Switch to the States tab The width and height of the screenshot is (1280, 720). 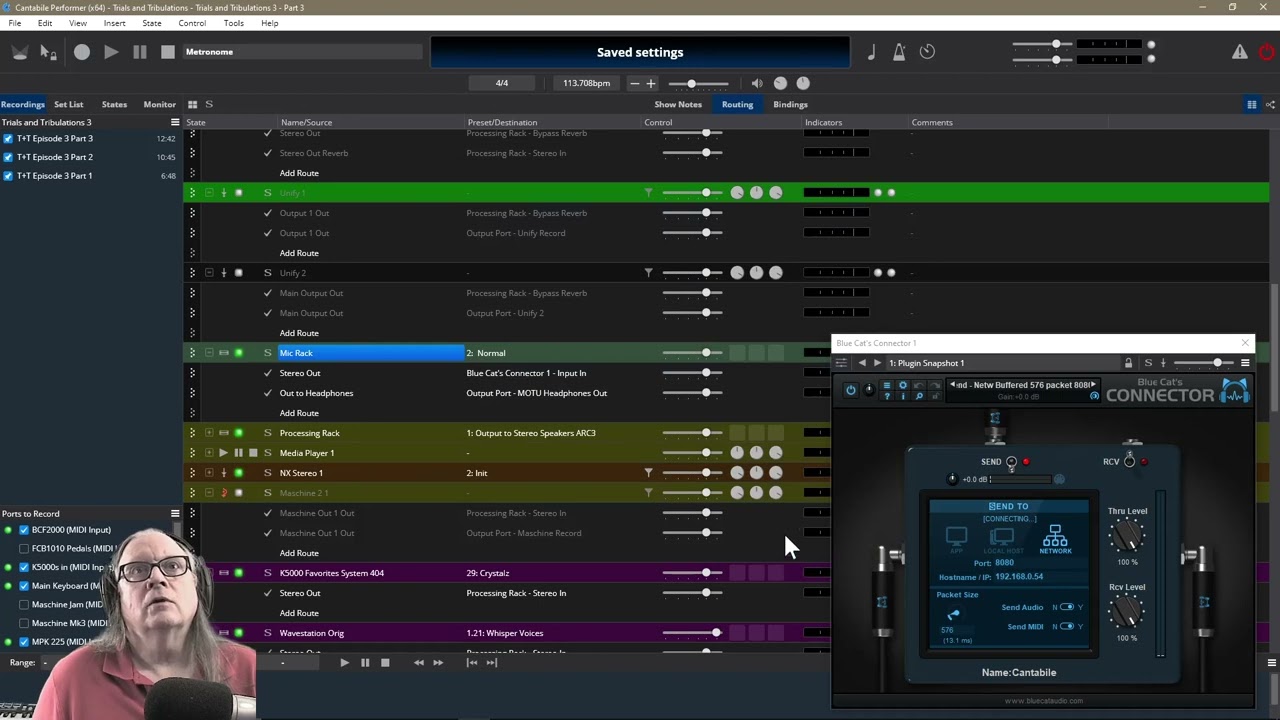point(114,104)
